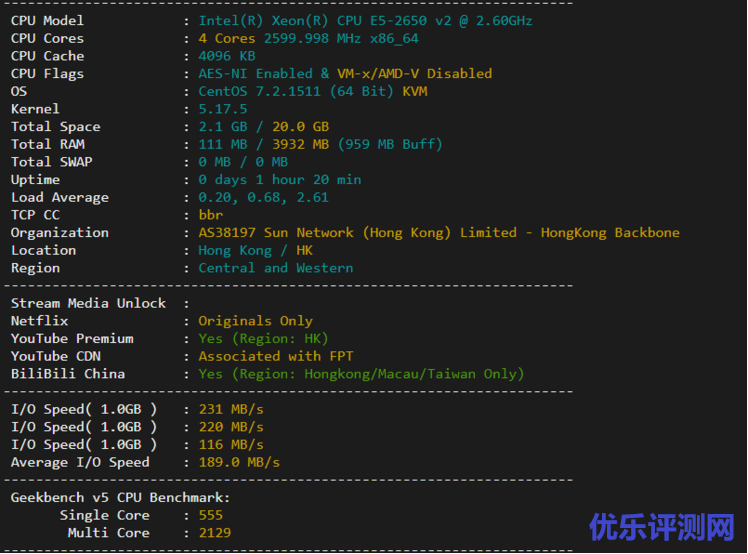The image size is (748, 554).
Task: Click the Netflix result "Originals Only"
Action: pos(255,321)
